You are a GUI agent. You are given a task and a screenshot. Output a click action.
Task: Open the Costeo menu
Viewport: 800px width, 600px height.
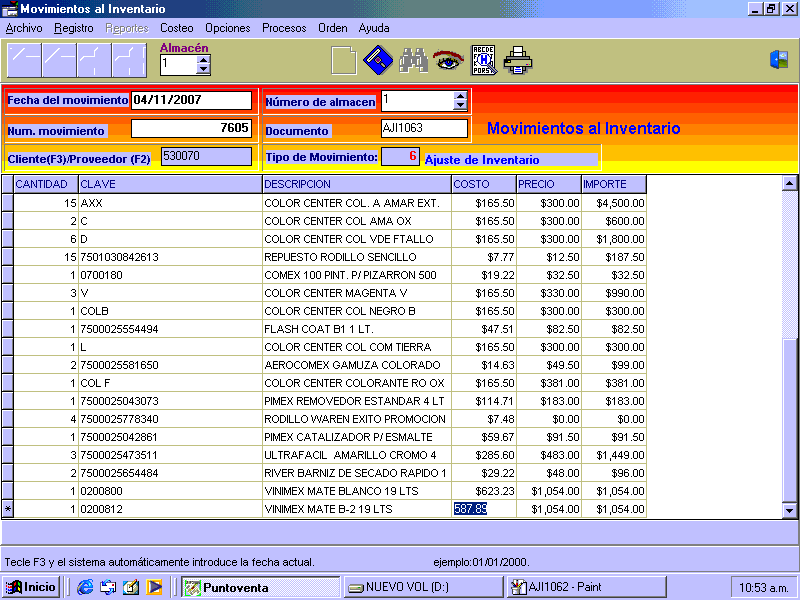177,28
